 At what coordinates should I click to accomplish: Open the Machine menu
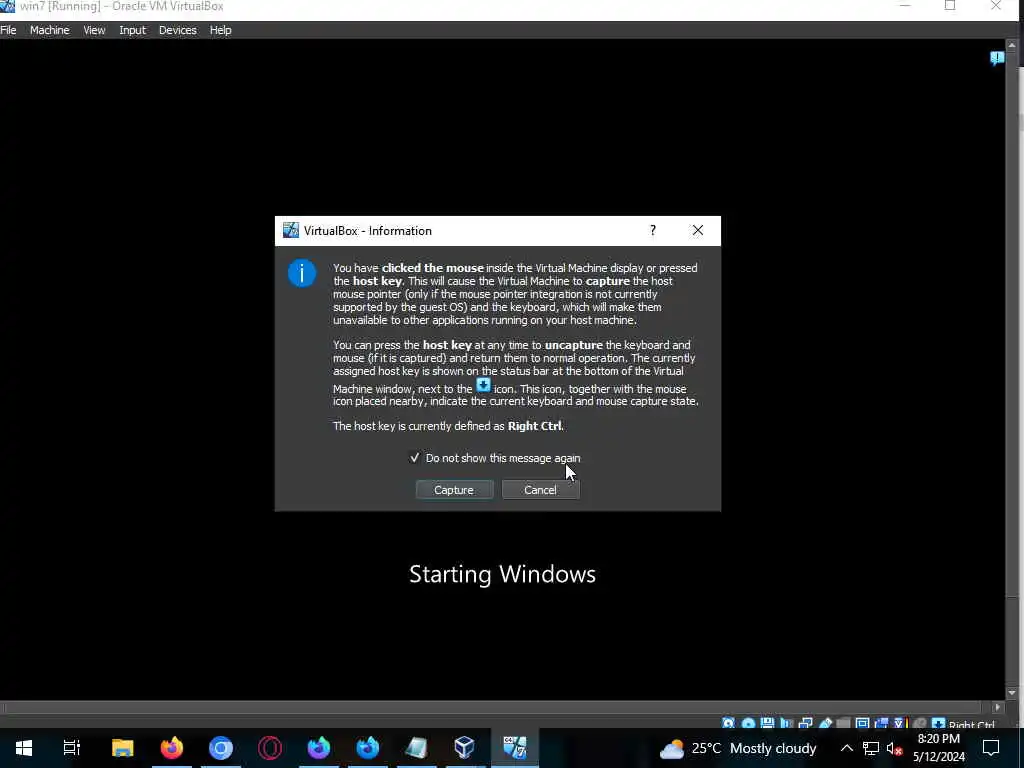(x=50, y=30)
